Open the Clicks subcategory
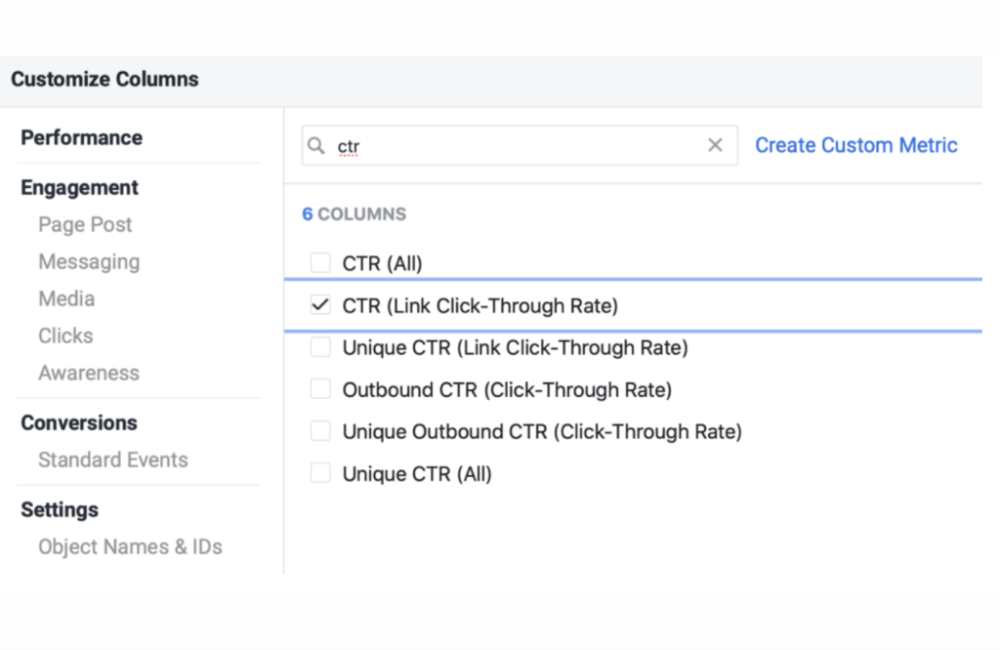 coord(66,336)
